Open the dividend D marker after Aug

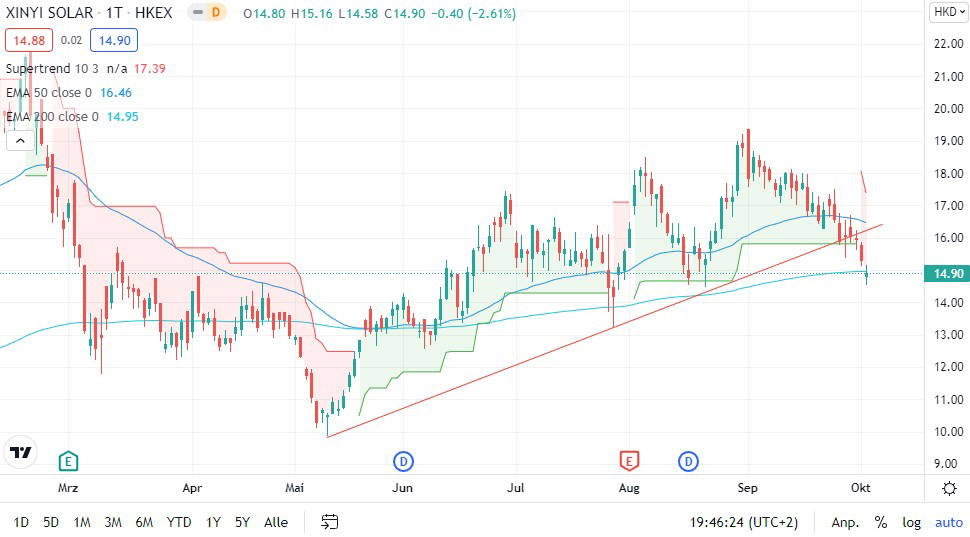pyautogui.click(x=688, y=461)
